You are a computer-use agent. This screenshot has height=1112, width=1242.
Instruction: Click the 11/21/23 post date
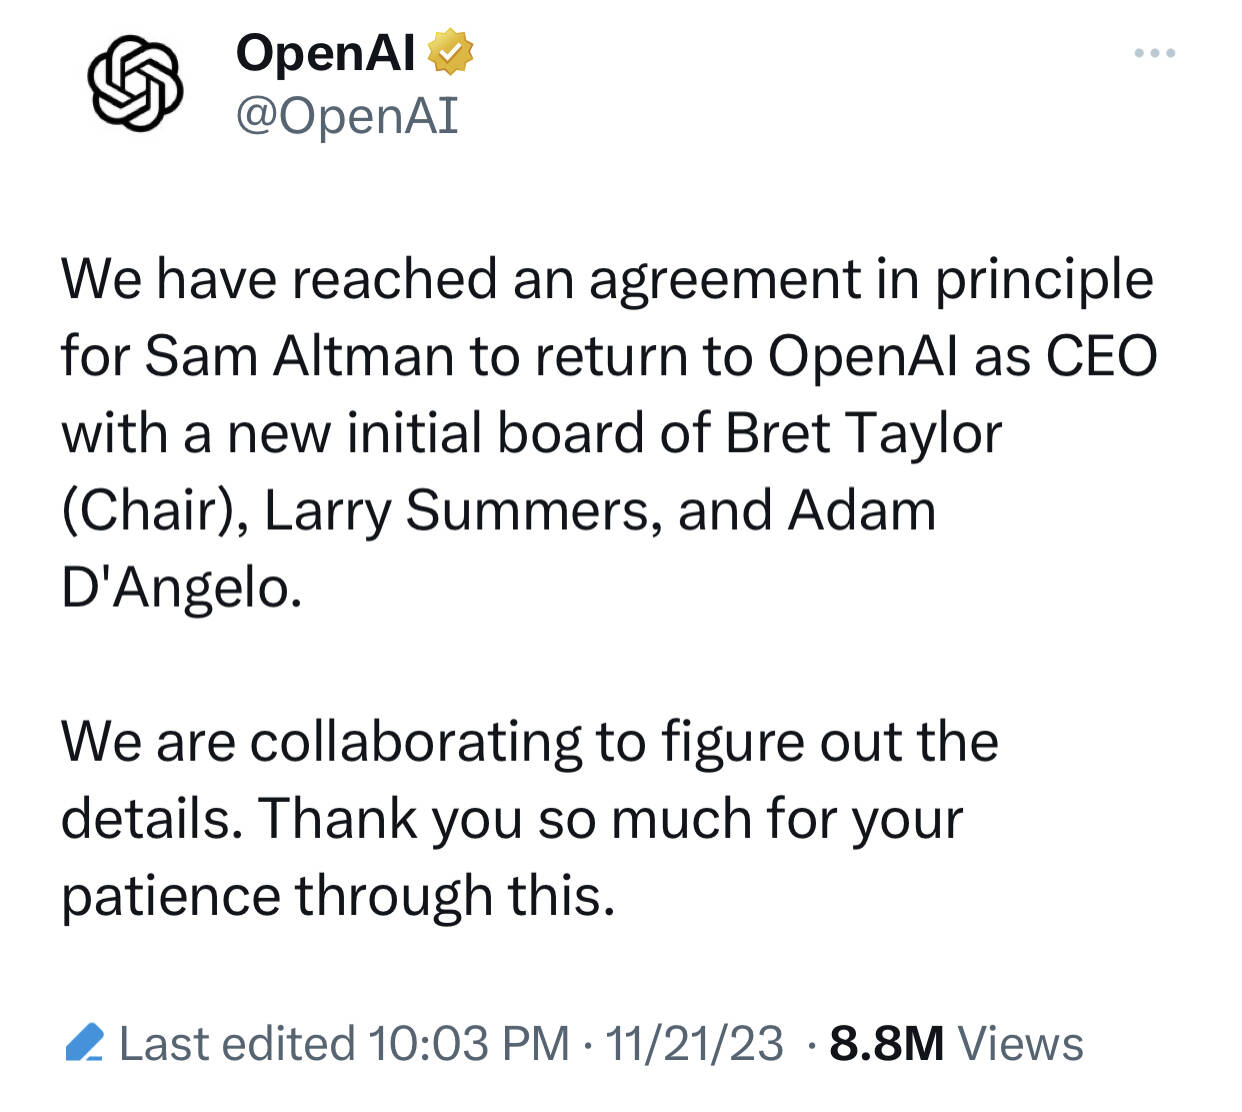(x=694, y=1044)
